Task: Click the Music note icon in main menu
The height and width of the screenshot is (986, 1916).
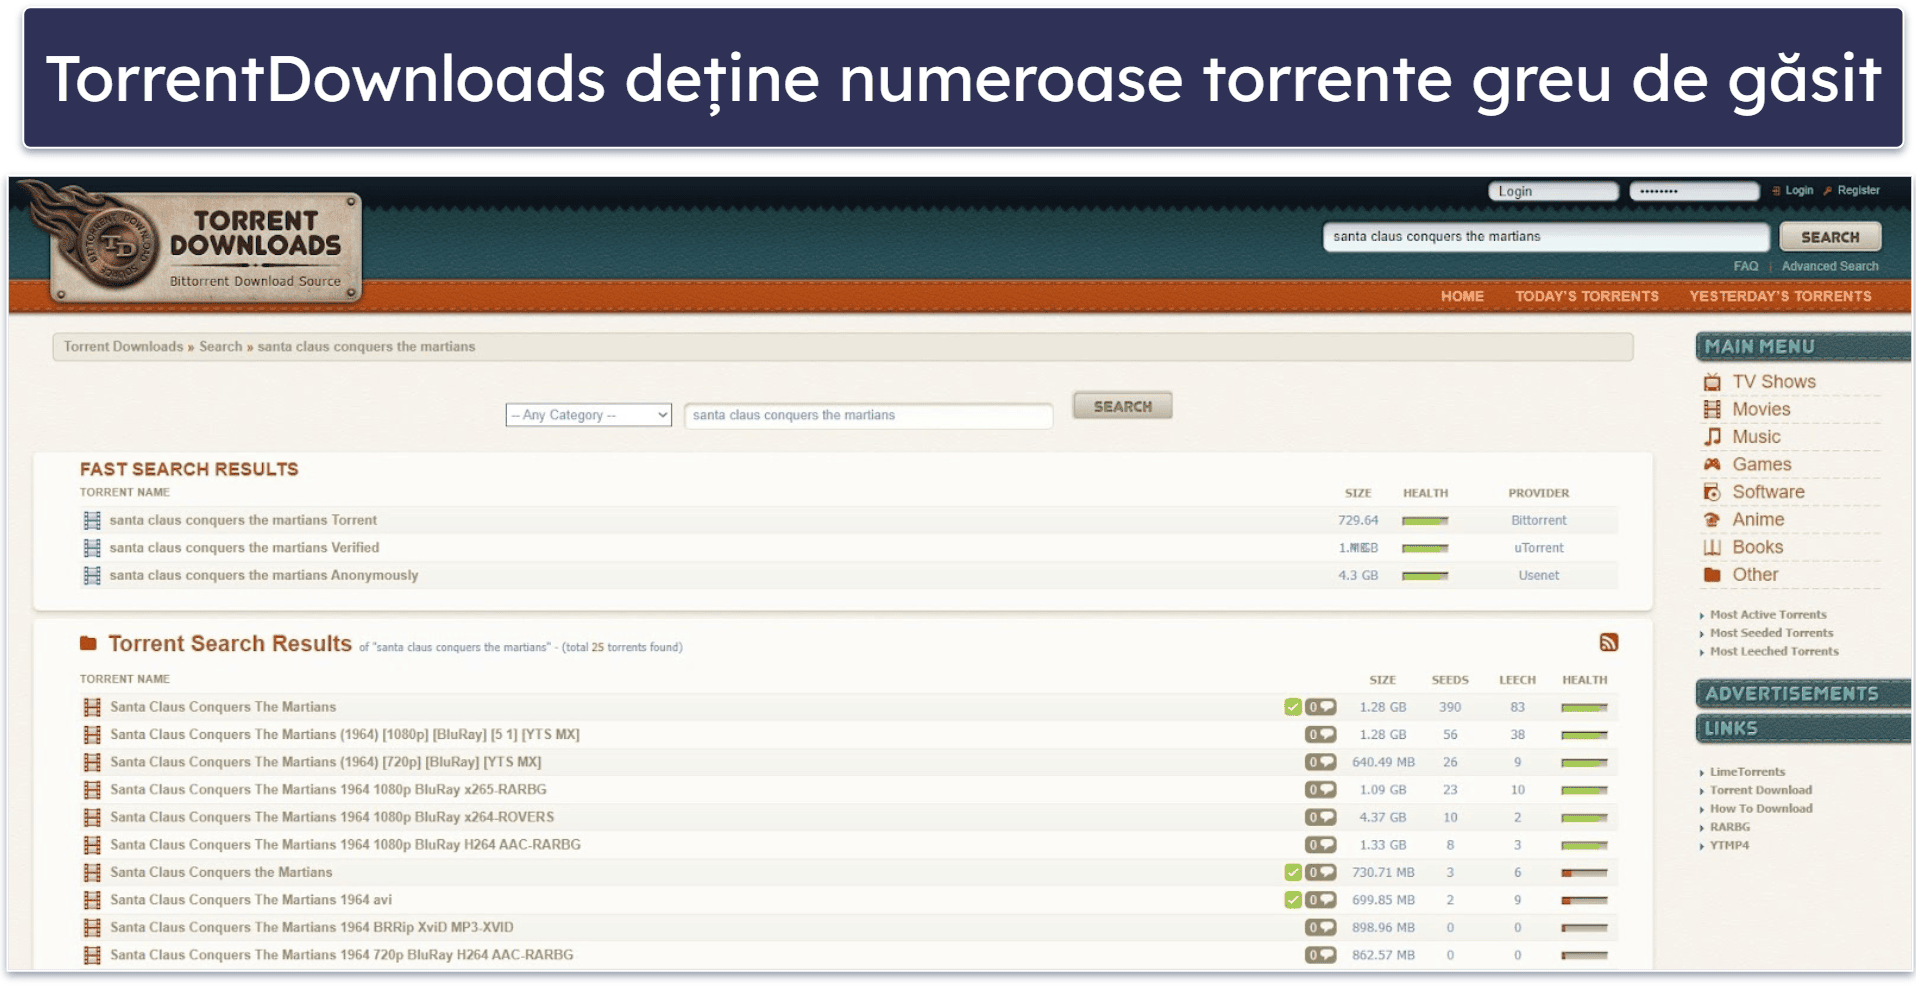Action: click(x=1712, y=437)
